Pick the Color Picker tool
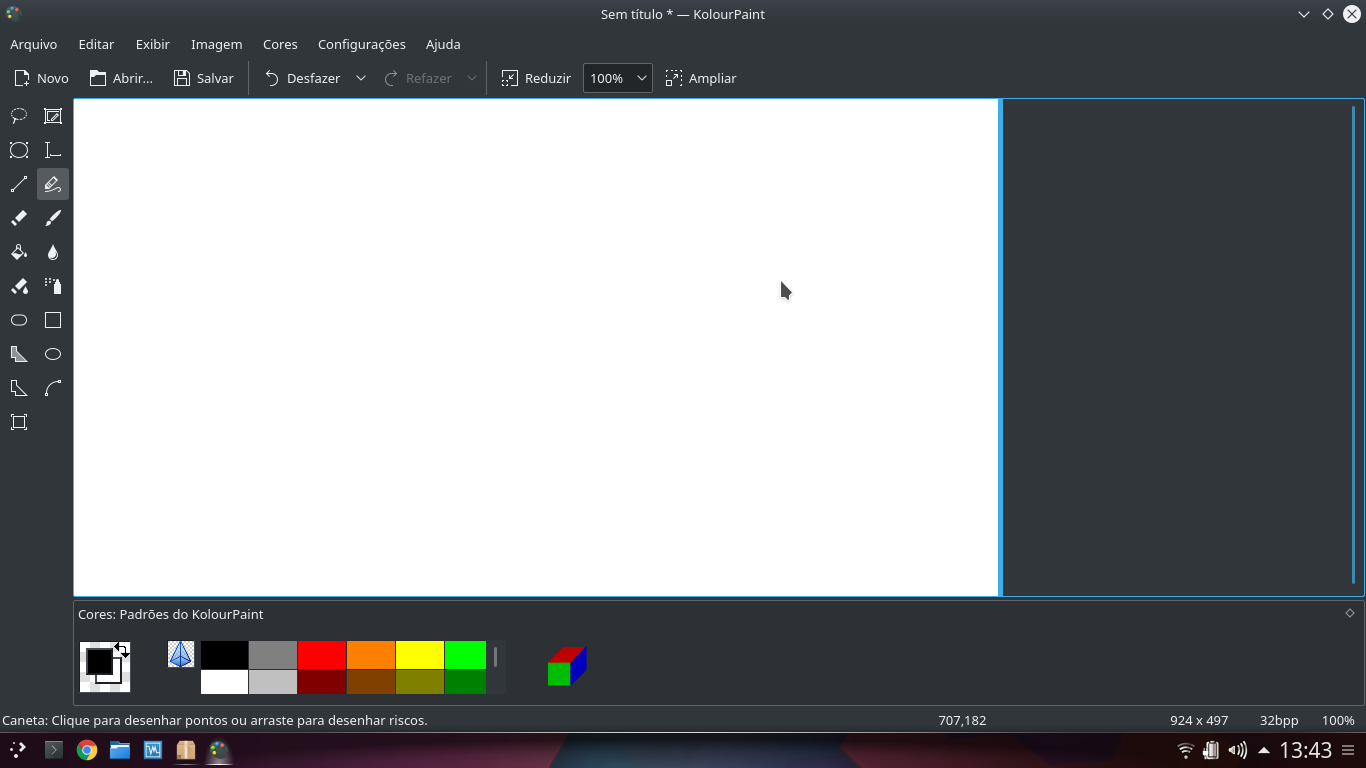The image size is (1366, 768). [52, 252]
